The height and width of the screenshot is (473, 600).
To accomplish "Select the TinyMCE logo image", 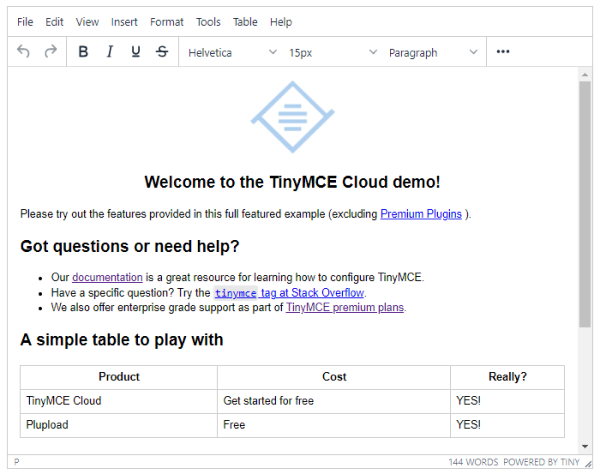I will coord(293,117).
